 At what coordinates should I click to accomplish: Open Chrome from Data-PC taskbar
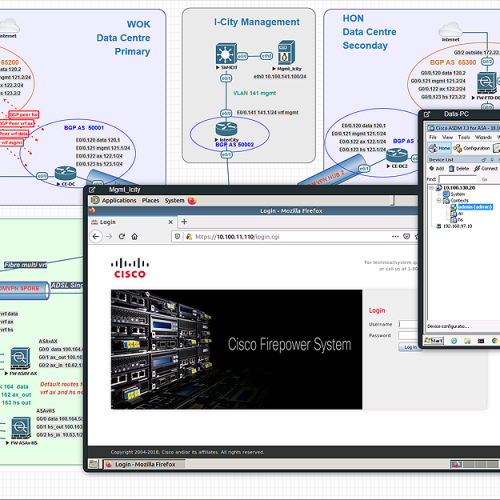[x=494, y=341]
